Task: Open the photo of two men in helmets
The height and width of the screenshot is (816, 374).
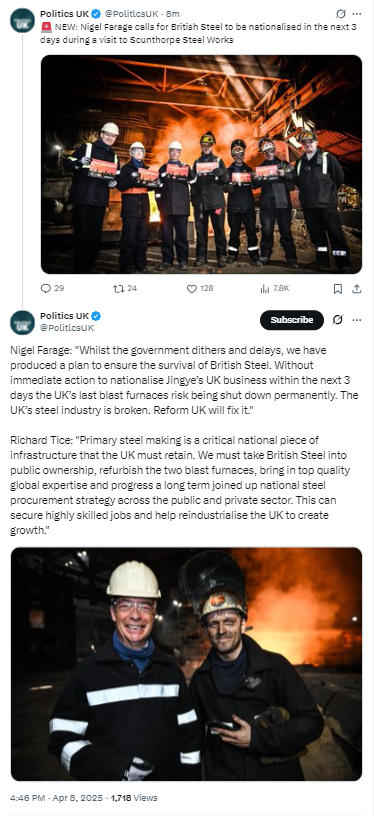Action: (186, 664)
